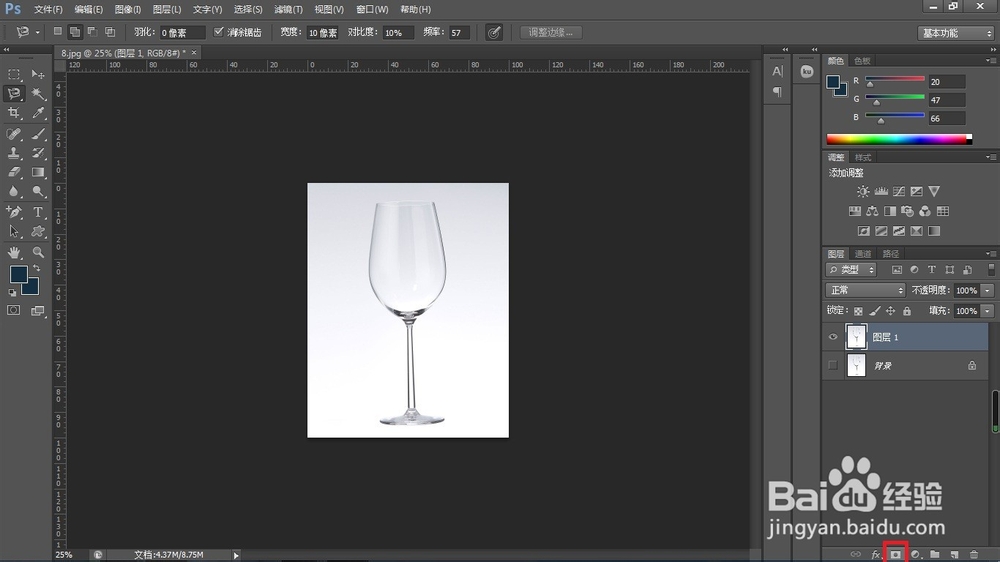Image resolution: width=1000 pixels, height=562 pixels.
Task: Click the add layer mask icon
Action: [895, 554]
